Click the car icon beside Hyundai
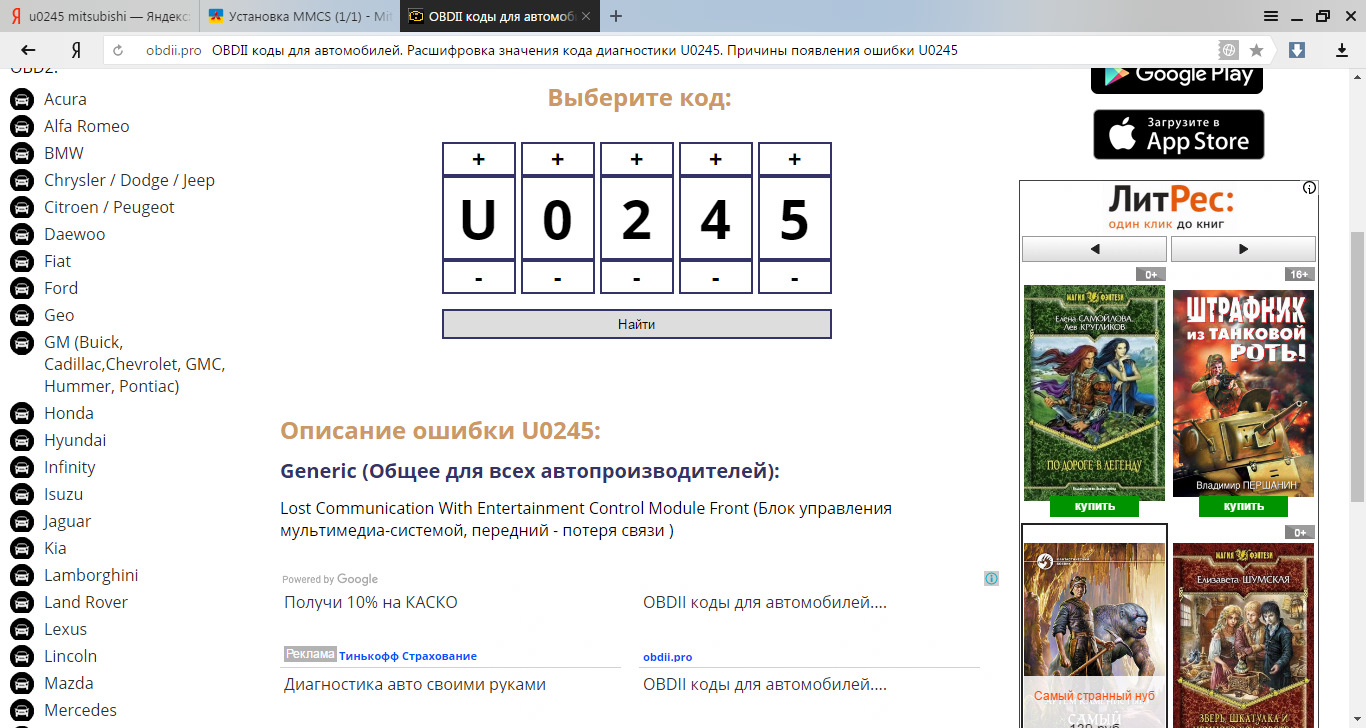The image size is (1366, 728). pyautogui.click(x=21, y=440)
